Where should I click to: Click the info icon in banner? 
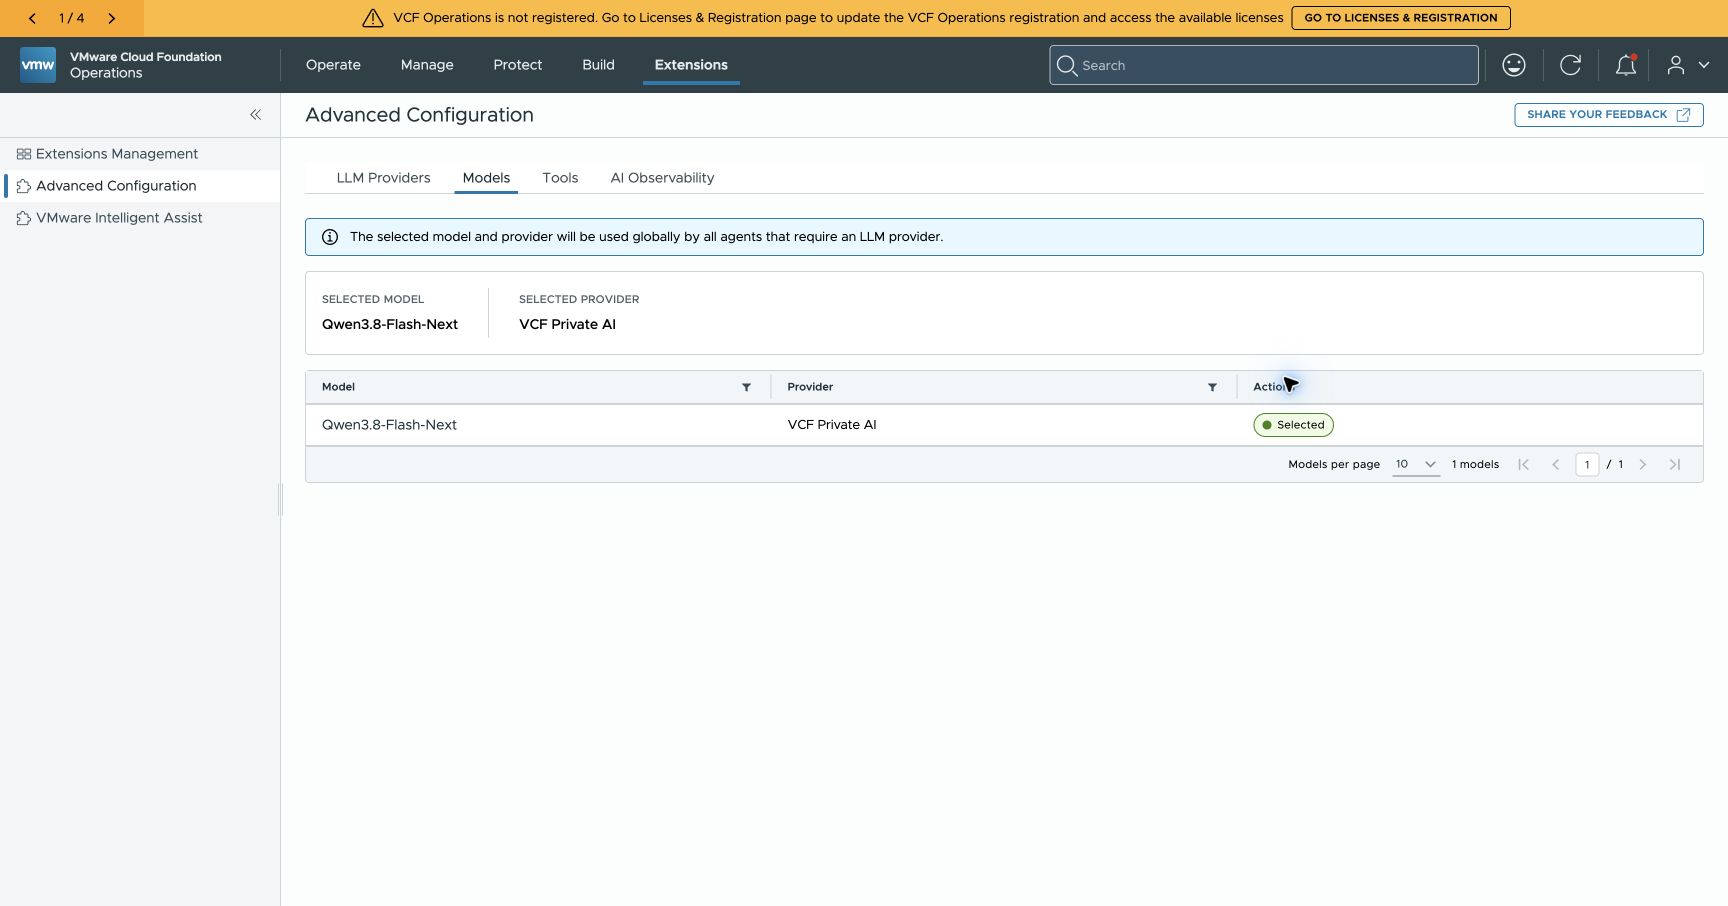point(330,237)
